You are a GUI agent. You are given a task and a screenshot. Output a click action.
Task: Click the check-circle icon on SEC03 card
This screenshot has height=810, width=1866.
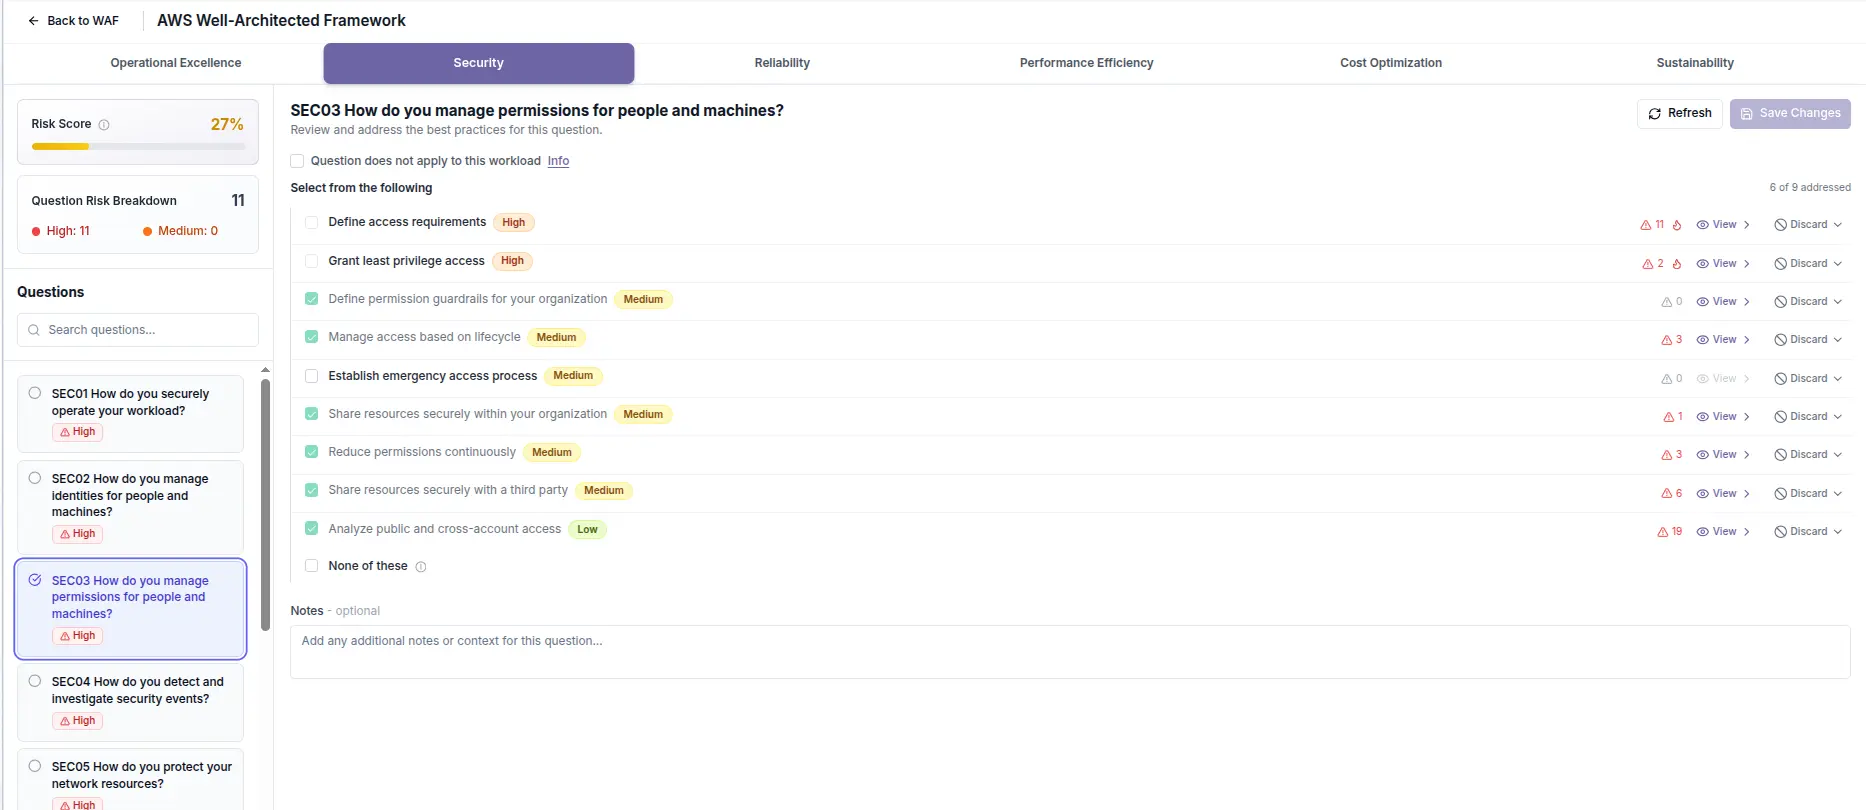(x=35, y=580)
